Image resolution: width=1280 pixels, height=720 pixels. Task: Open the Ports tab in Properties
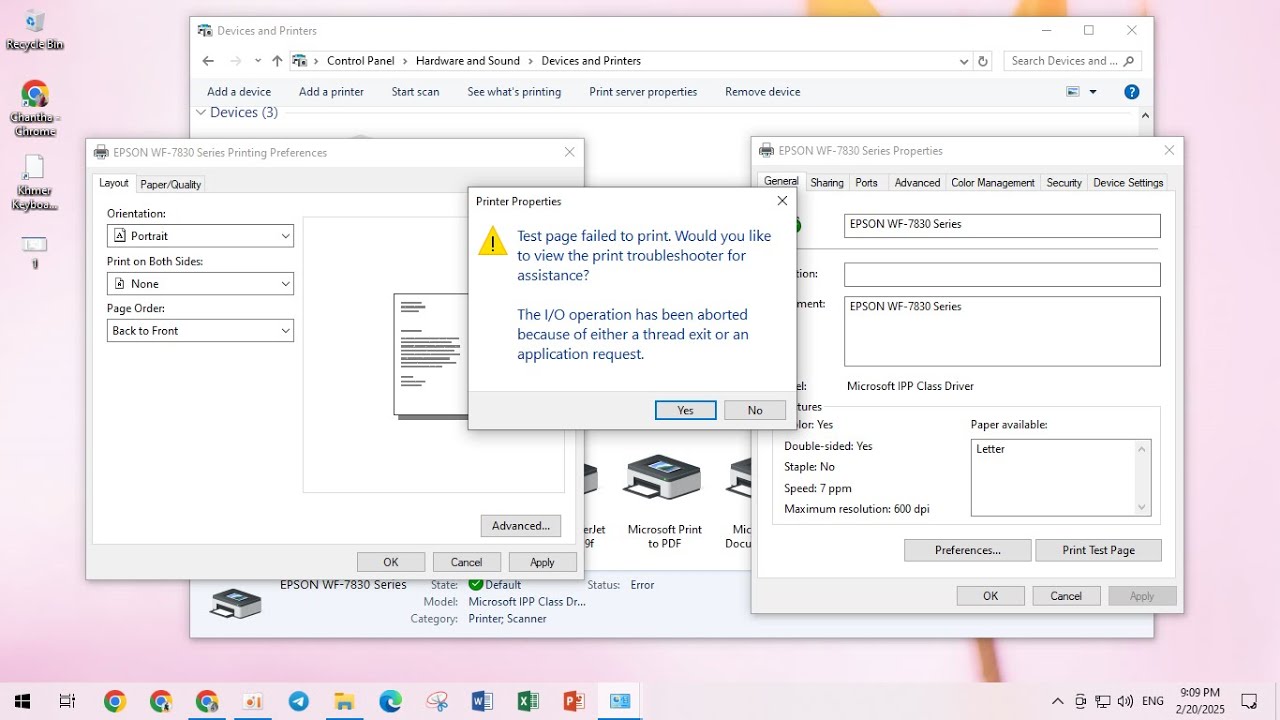867,183
